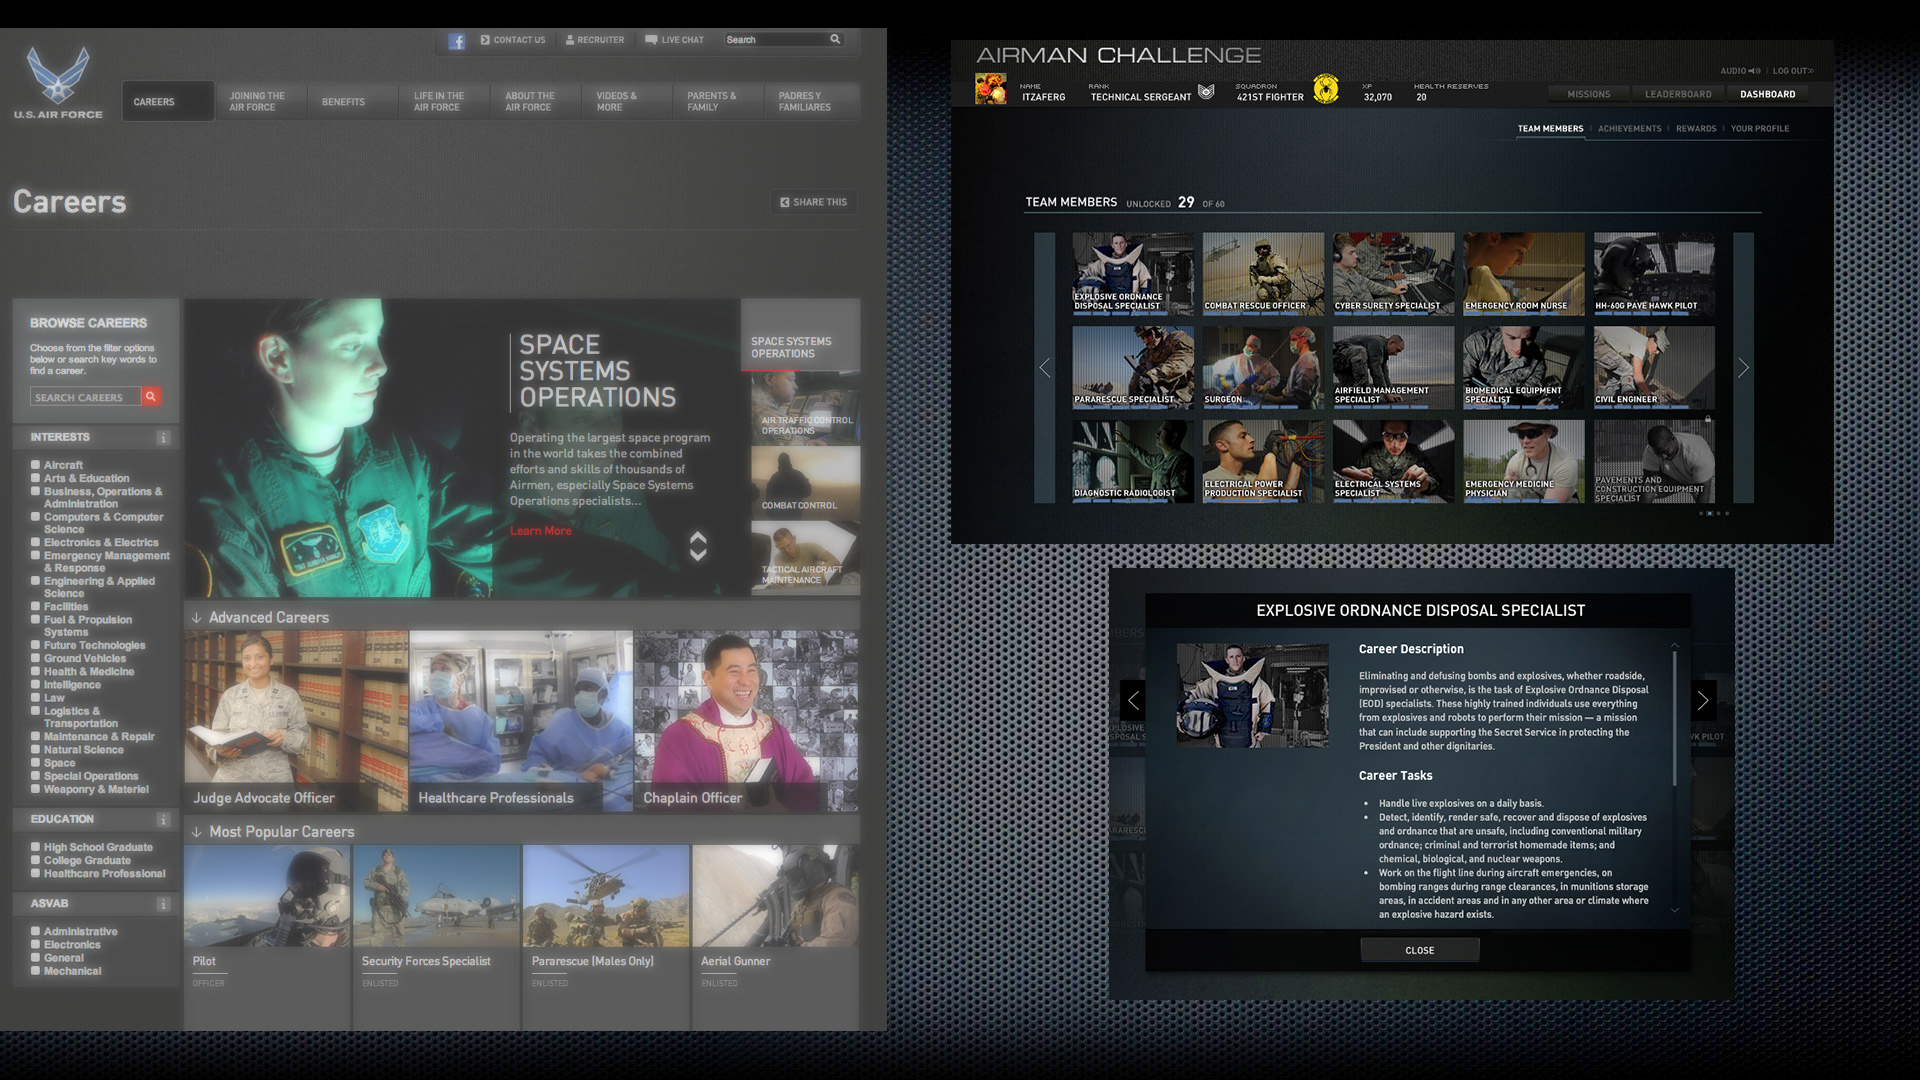Click the Facebook icon in top bar
1920x1080 pixels.
[456, 41]
